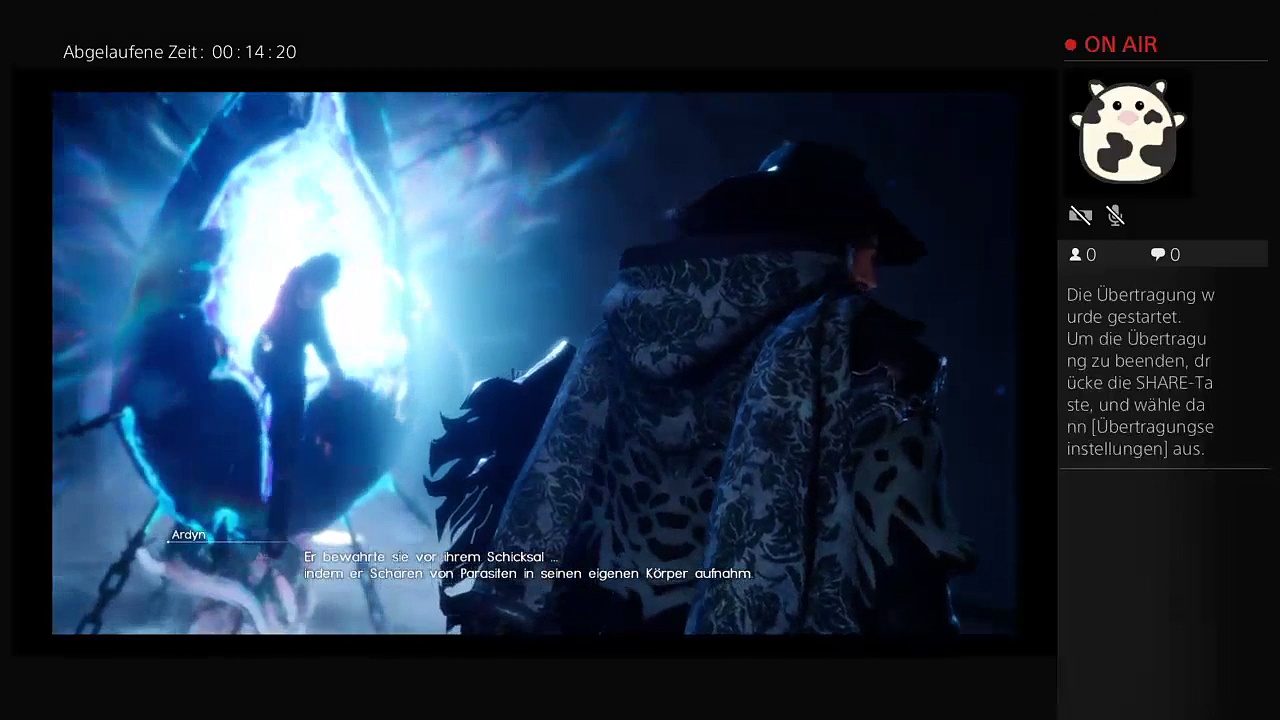
Task: Click the subtitle line 'Er bewahrte sie'
Action: (x=431, y=557)
